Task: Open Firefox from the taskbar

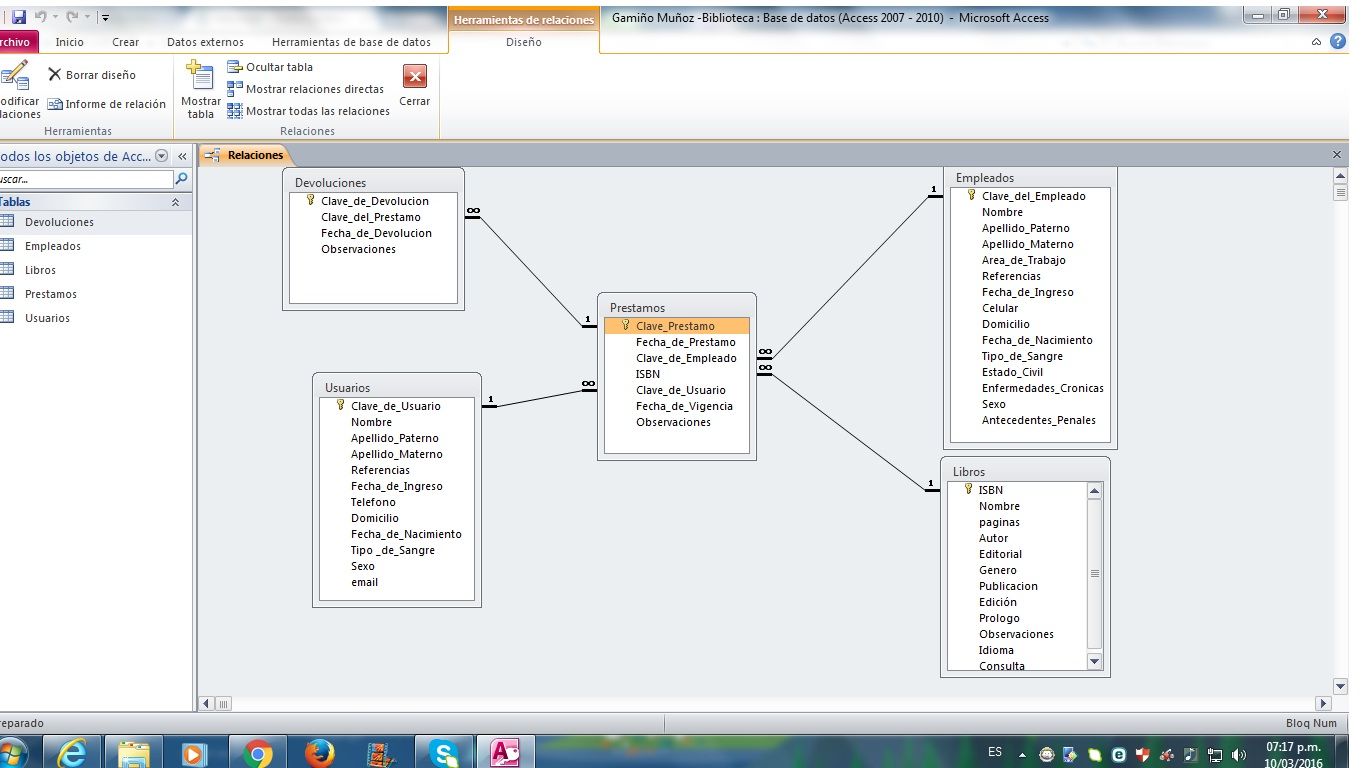Action: [319, 753]
